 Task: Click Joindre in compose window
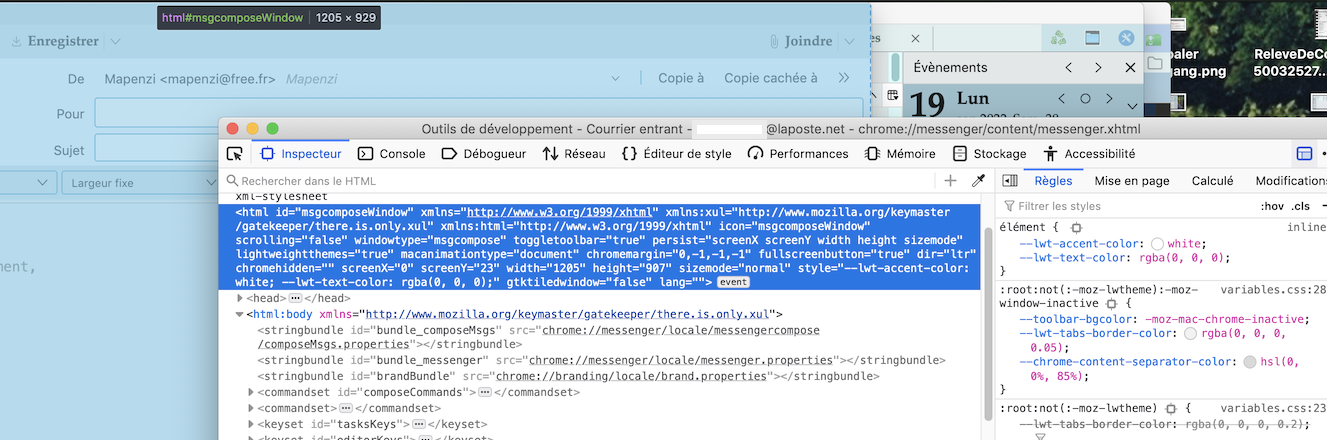click(800, 41)
